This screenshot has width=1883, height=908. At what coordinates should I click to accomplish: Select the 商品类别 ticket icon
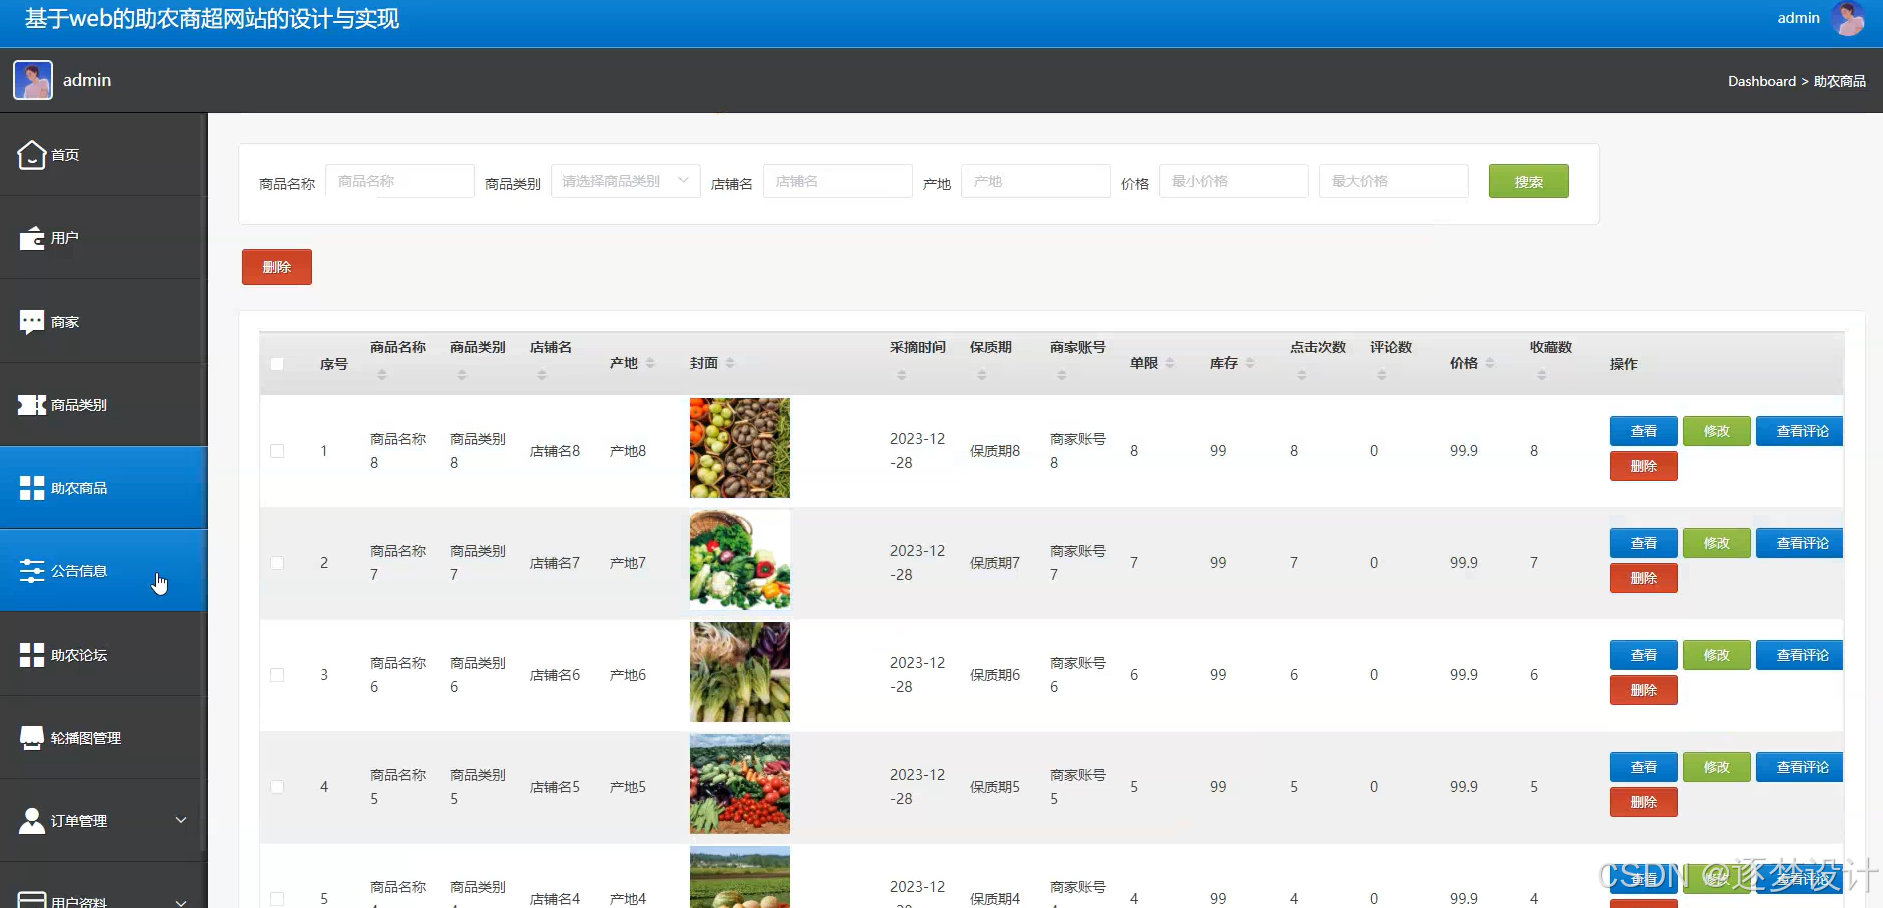32,405
